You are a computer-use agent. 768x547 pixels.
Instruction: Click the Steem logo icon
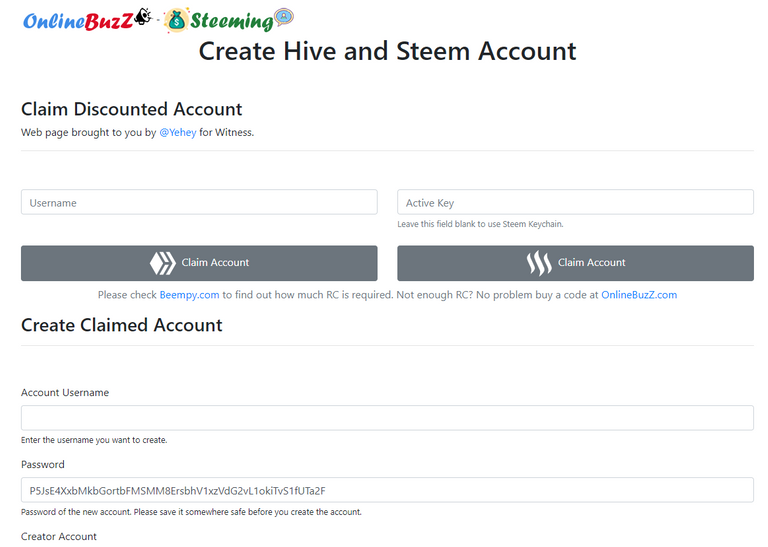(539, 263)
